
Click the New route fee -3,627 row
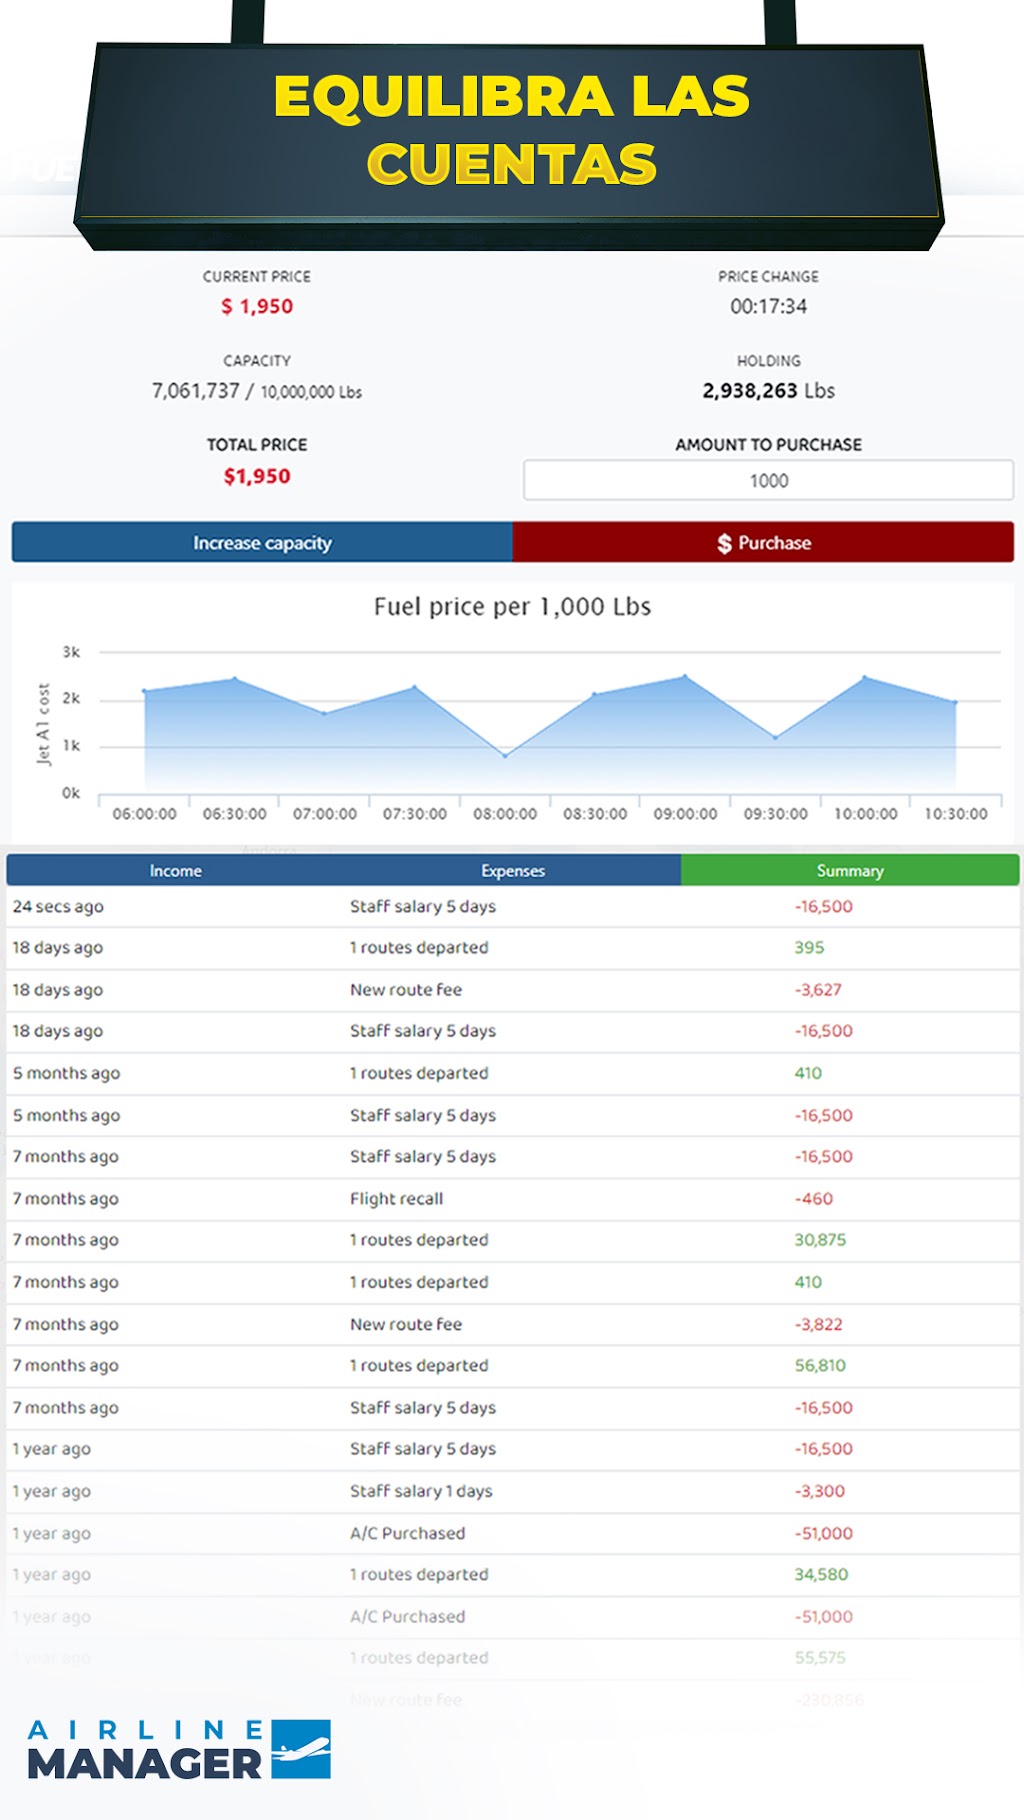coord(512,990)
